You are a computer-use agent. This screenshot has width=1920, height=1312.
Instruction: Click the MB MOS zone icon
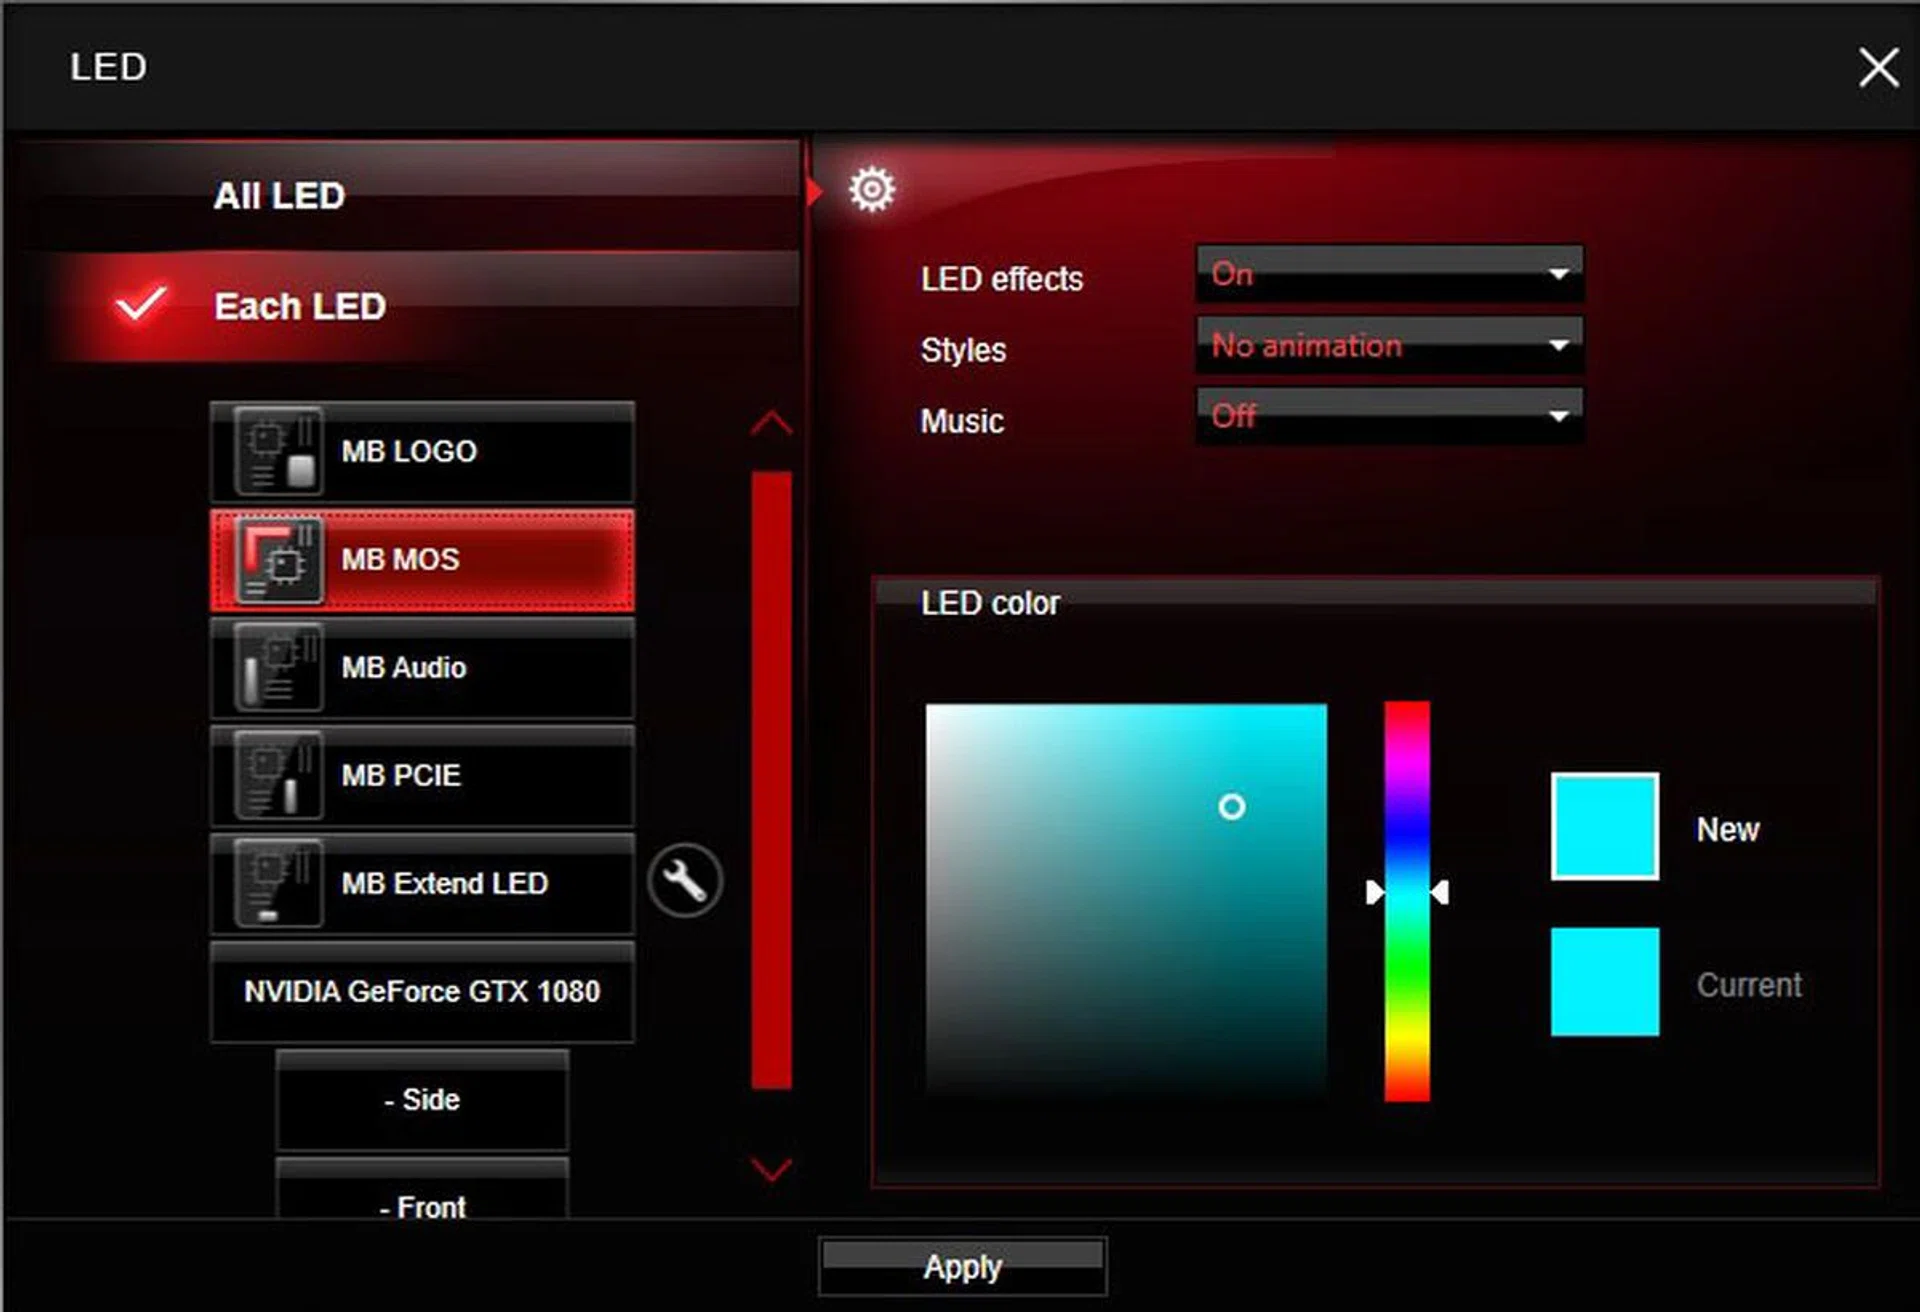(279, 560)
